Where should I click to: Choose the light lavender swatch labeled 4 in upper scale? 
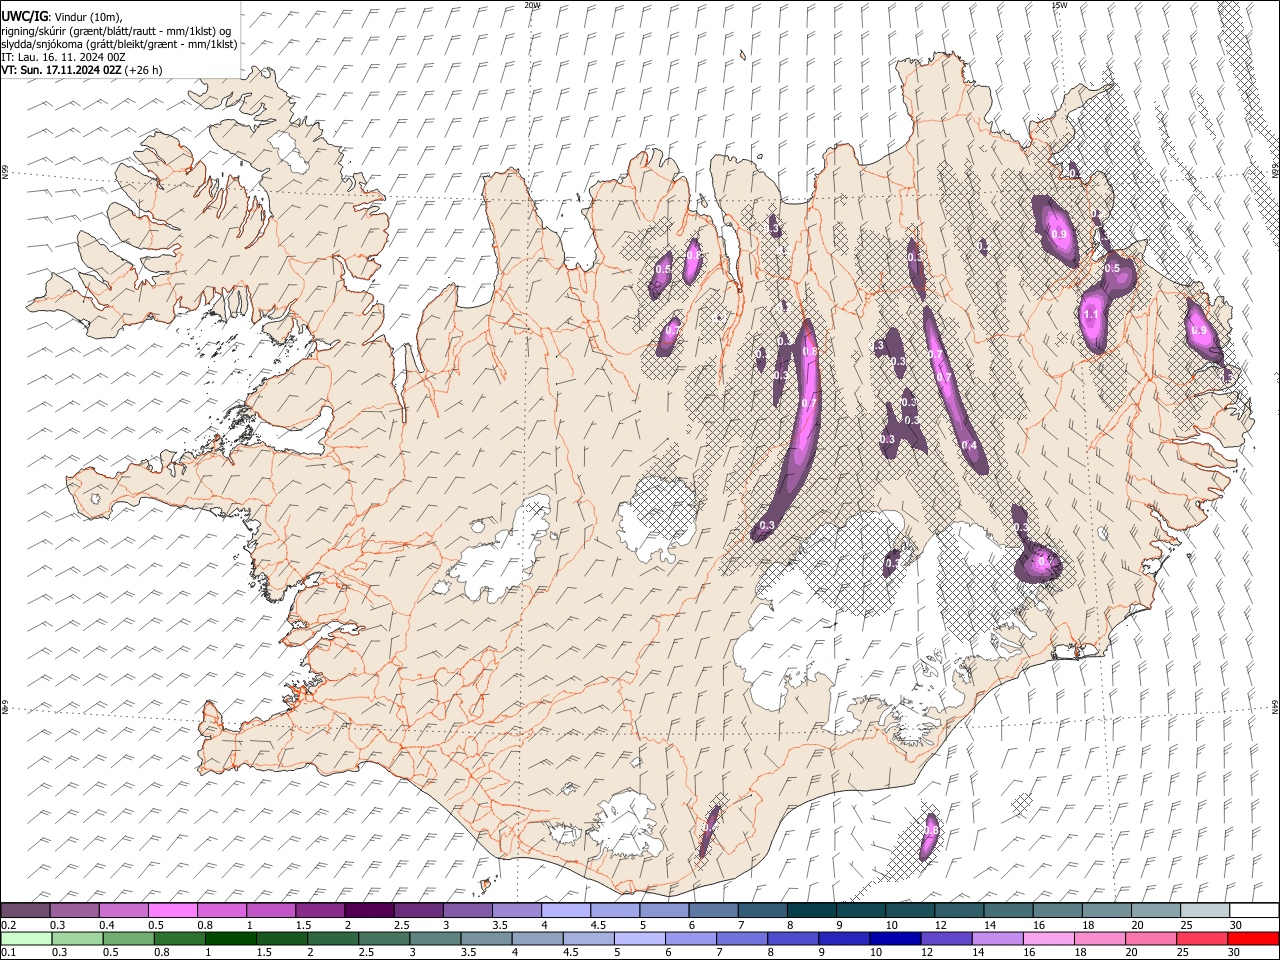tap(566, 910)
